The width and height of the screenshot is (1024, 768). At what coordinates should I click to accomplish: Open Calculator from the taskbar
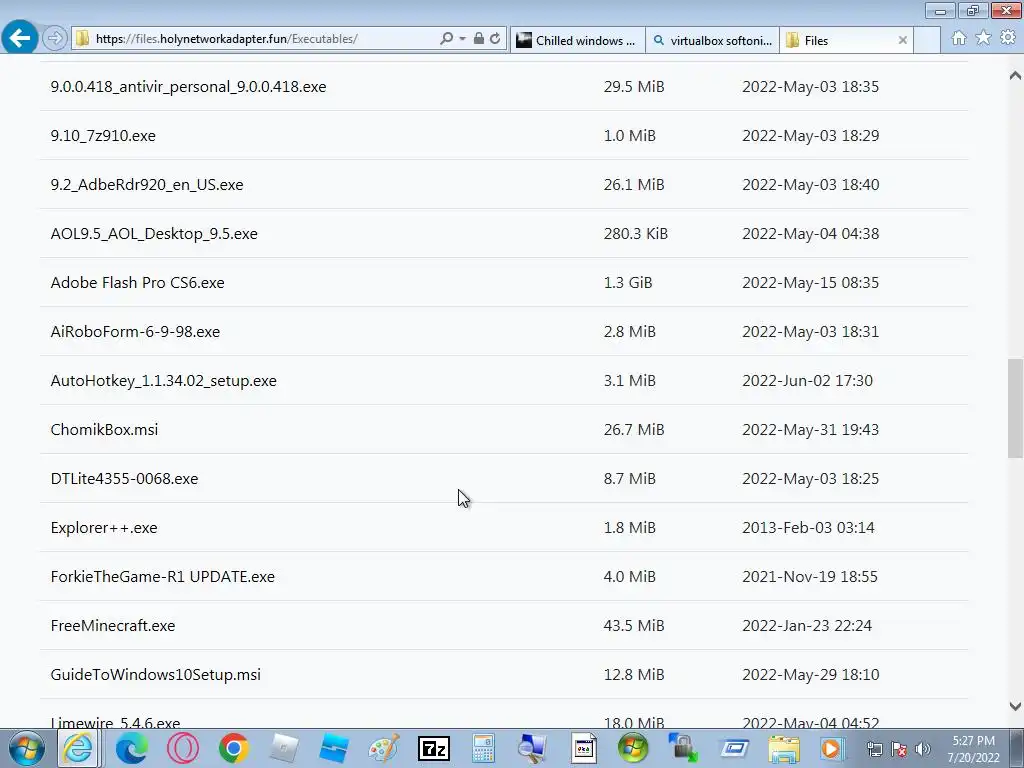point(483,748)
